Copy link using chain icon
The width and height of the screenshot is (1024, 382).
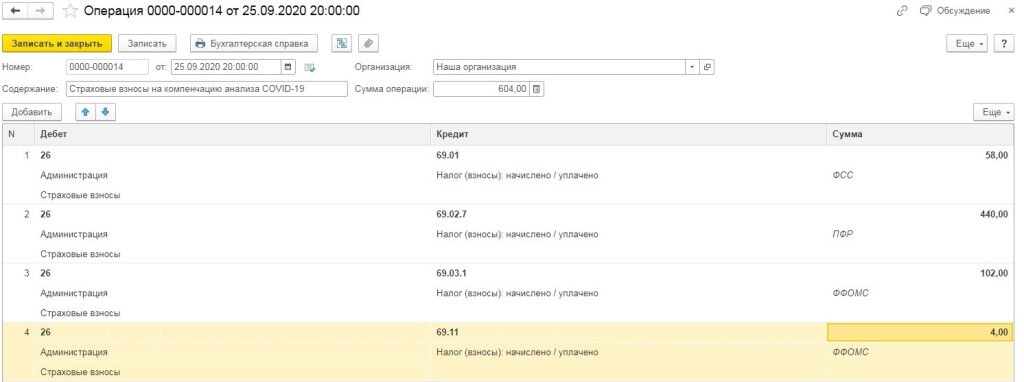coord(902,11)
